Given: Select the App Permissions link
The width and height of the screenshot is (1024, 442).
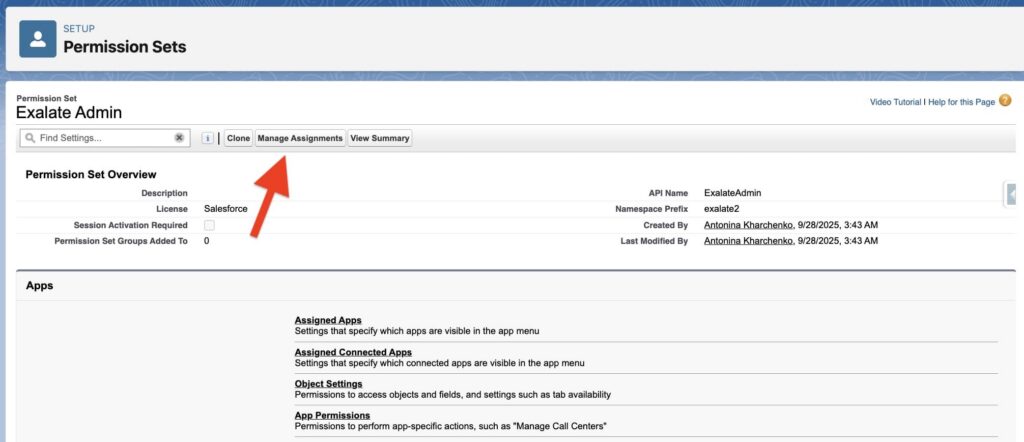Looking at the screenshot, I should point(332,415).
